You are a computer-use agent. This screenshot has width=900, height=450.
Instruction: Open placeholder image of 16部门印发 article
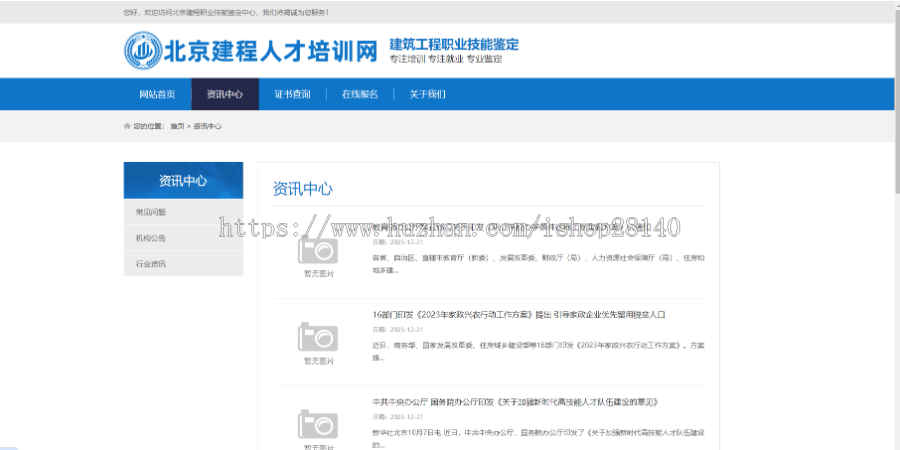(318, 343)
